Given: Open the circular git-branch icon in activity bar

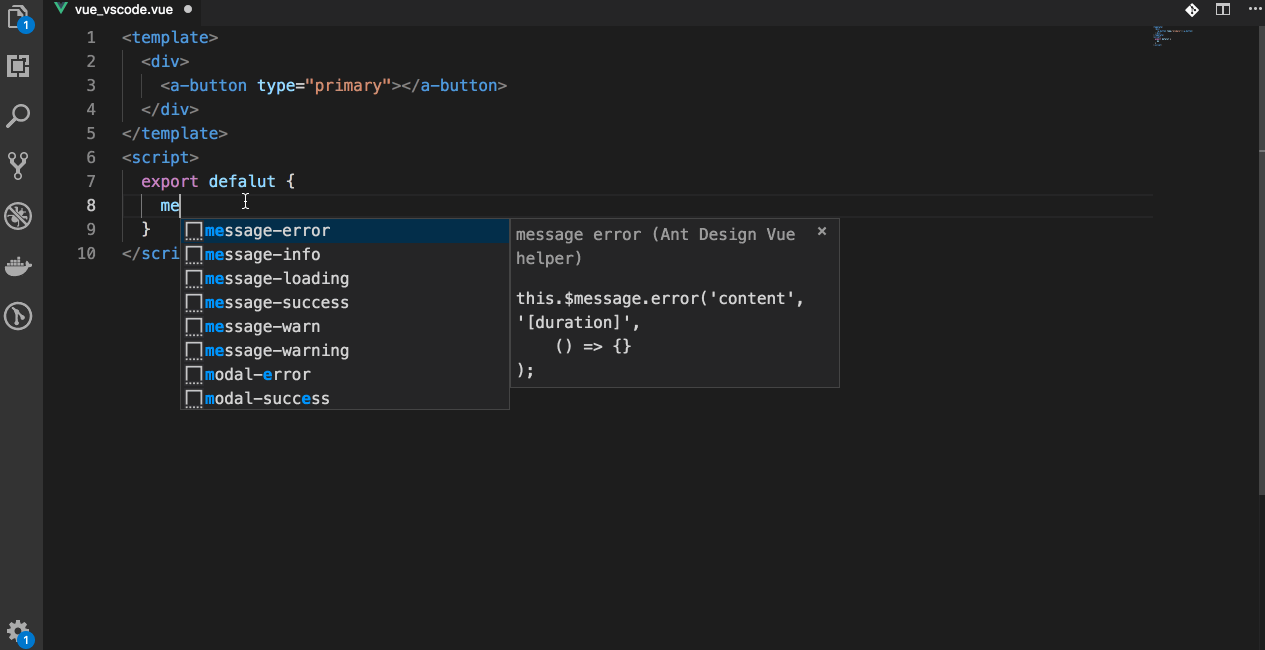Looking at the screenshot, I should pyautogui.click(x=18, y=316).
